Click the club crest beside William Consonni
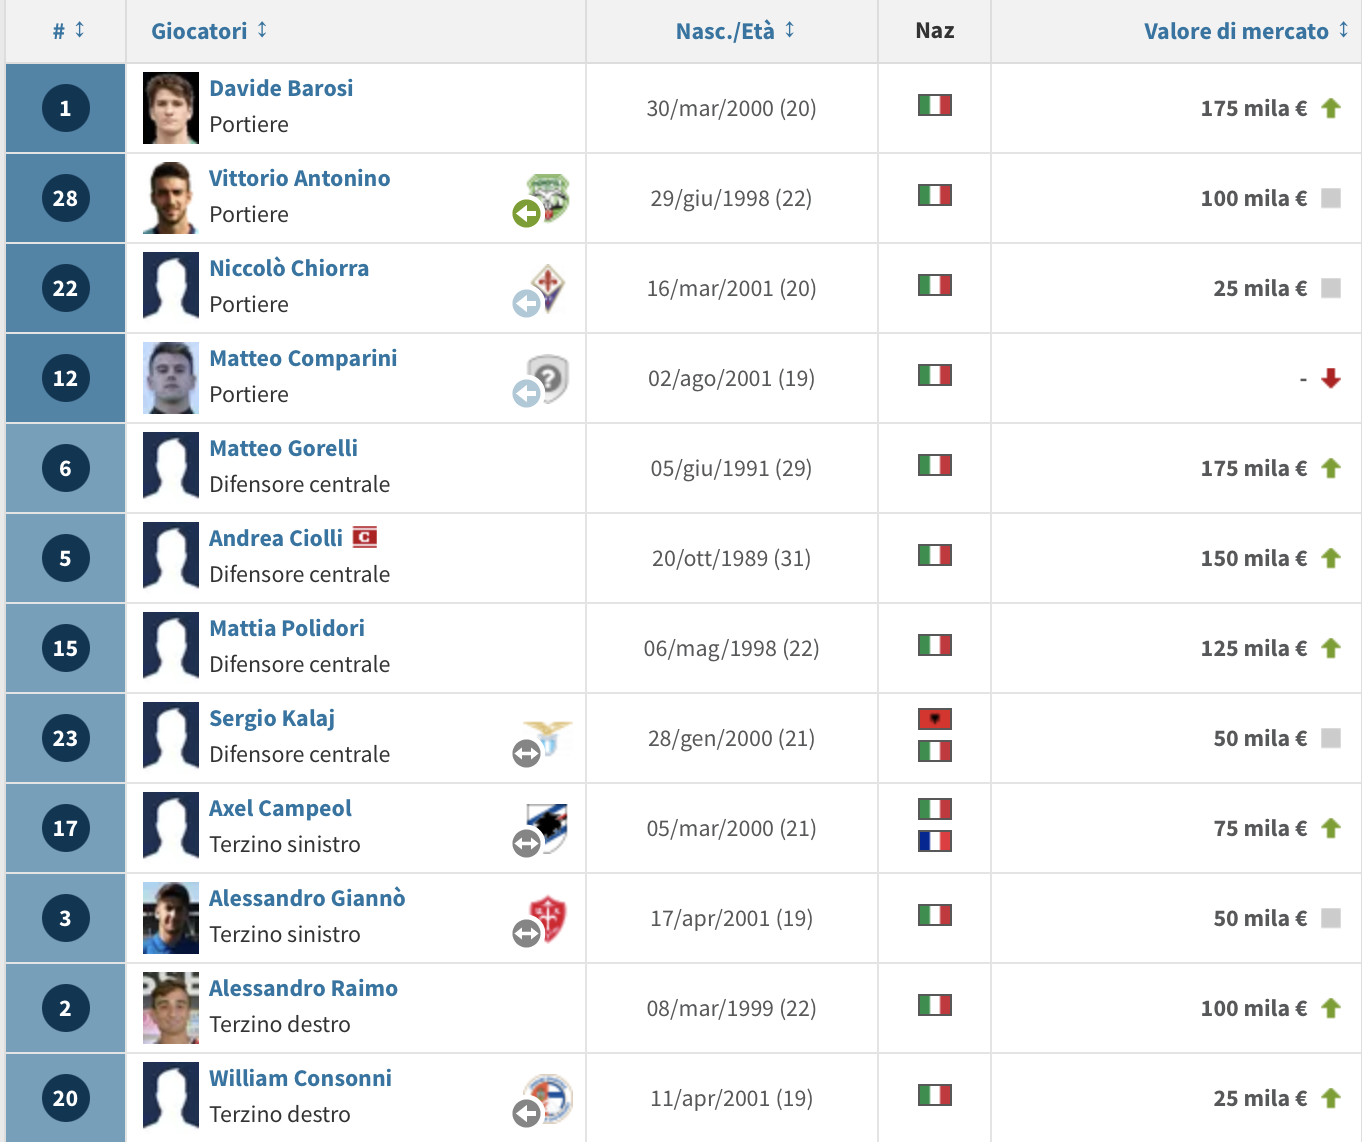 (549, 1096)
